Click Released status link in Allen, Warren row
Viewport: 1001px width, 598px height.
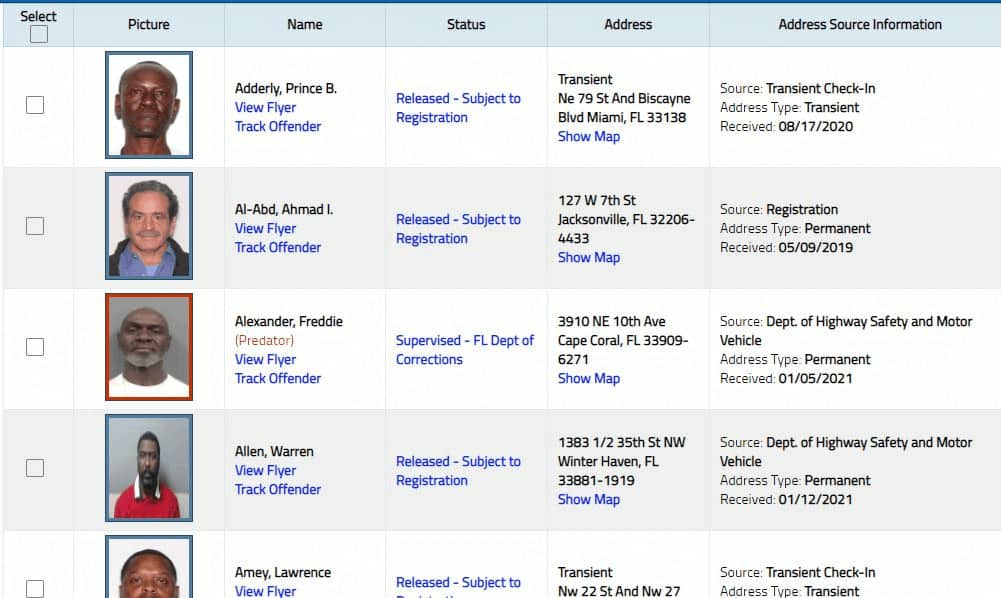tap(458, 471)
